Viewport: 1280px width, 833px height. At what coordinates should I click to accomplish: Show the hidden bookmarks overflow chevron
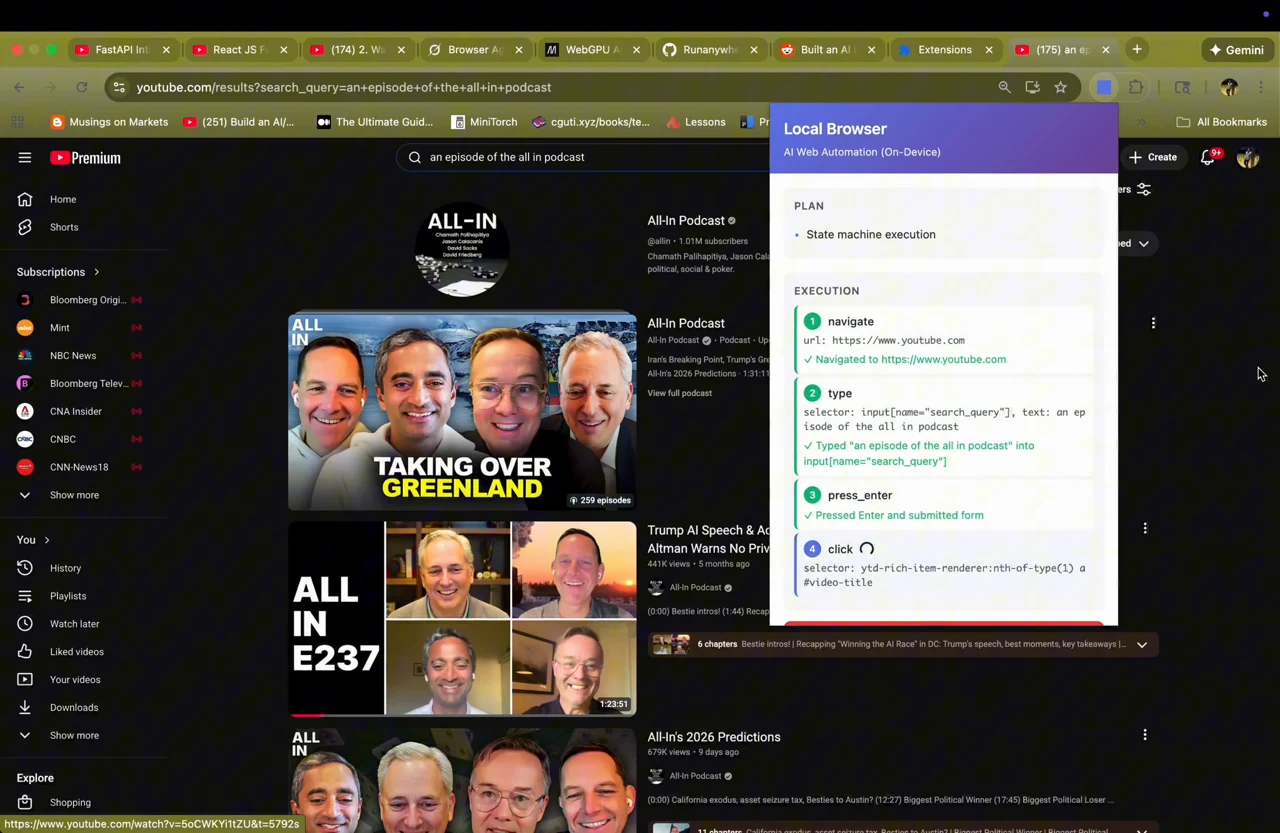[x=1141, y=122]
